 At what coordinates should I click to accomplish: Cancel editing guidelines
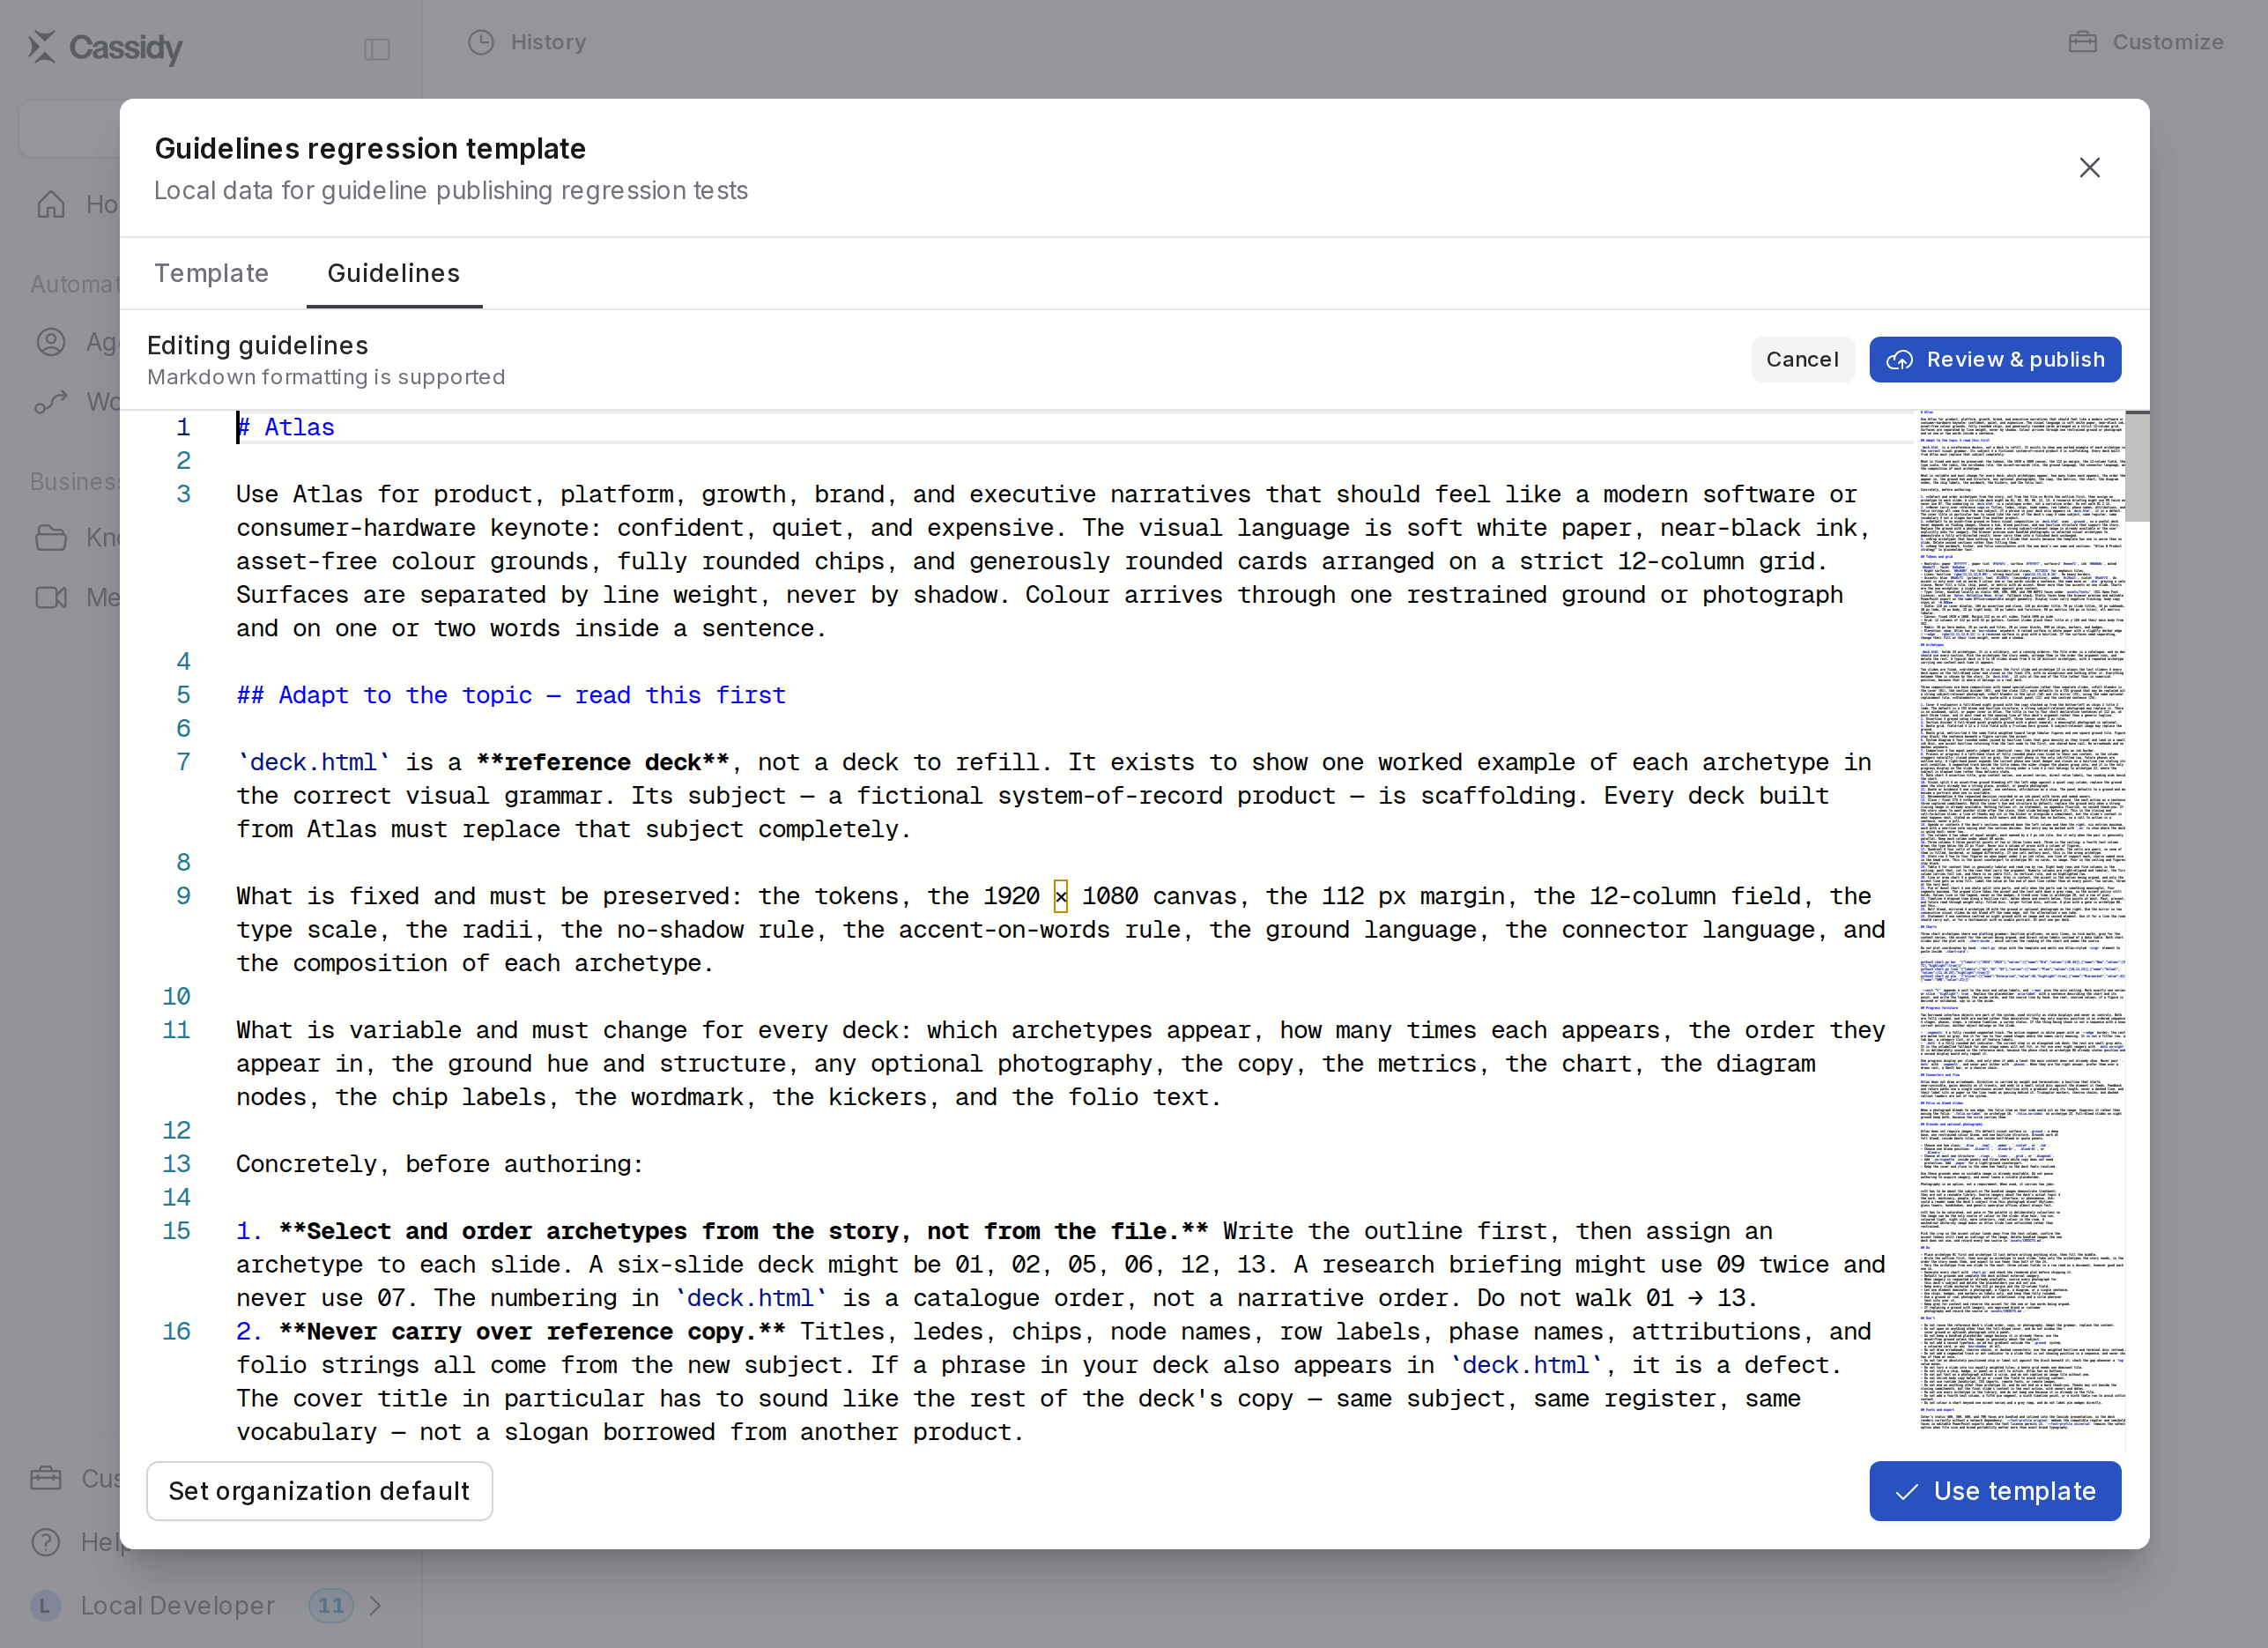pyautogui.click(x=1802, y=359)
